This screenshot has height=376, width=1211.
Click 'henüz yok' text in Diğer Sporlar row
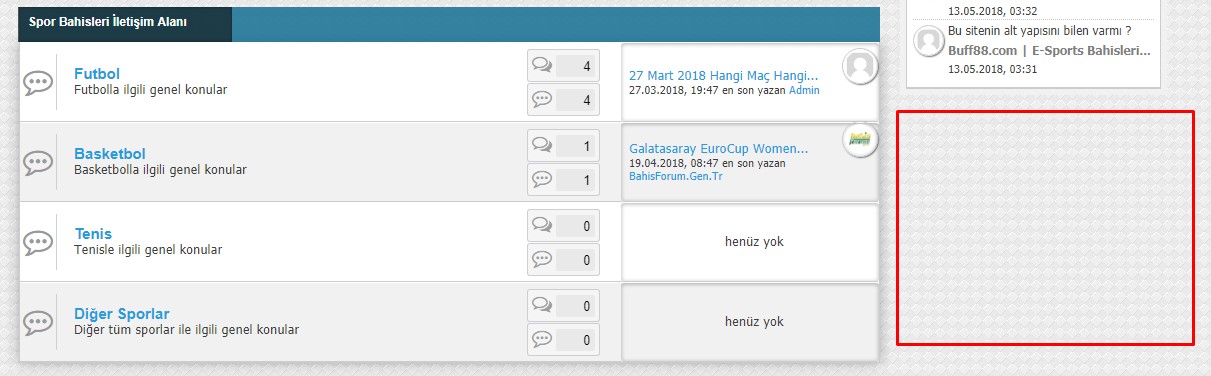coord(754,322)
